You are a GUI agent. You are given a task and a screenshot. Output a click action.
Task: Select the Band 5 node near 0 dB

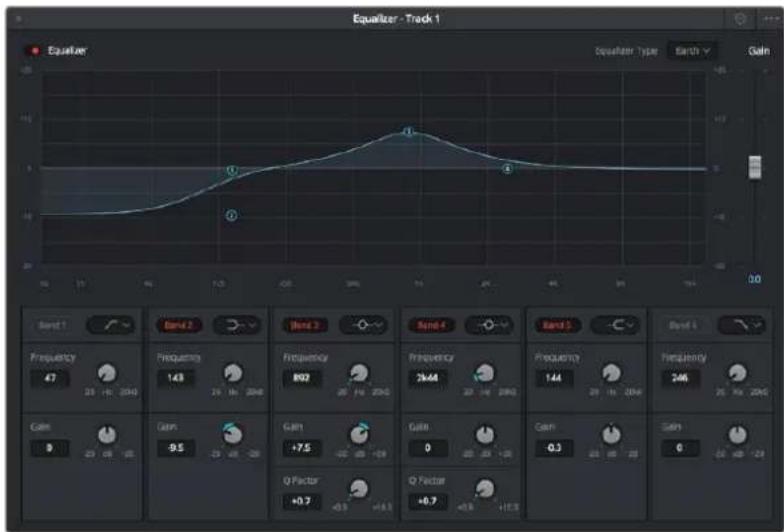coord(232,170)
